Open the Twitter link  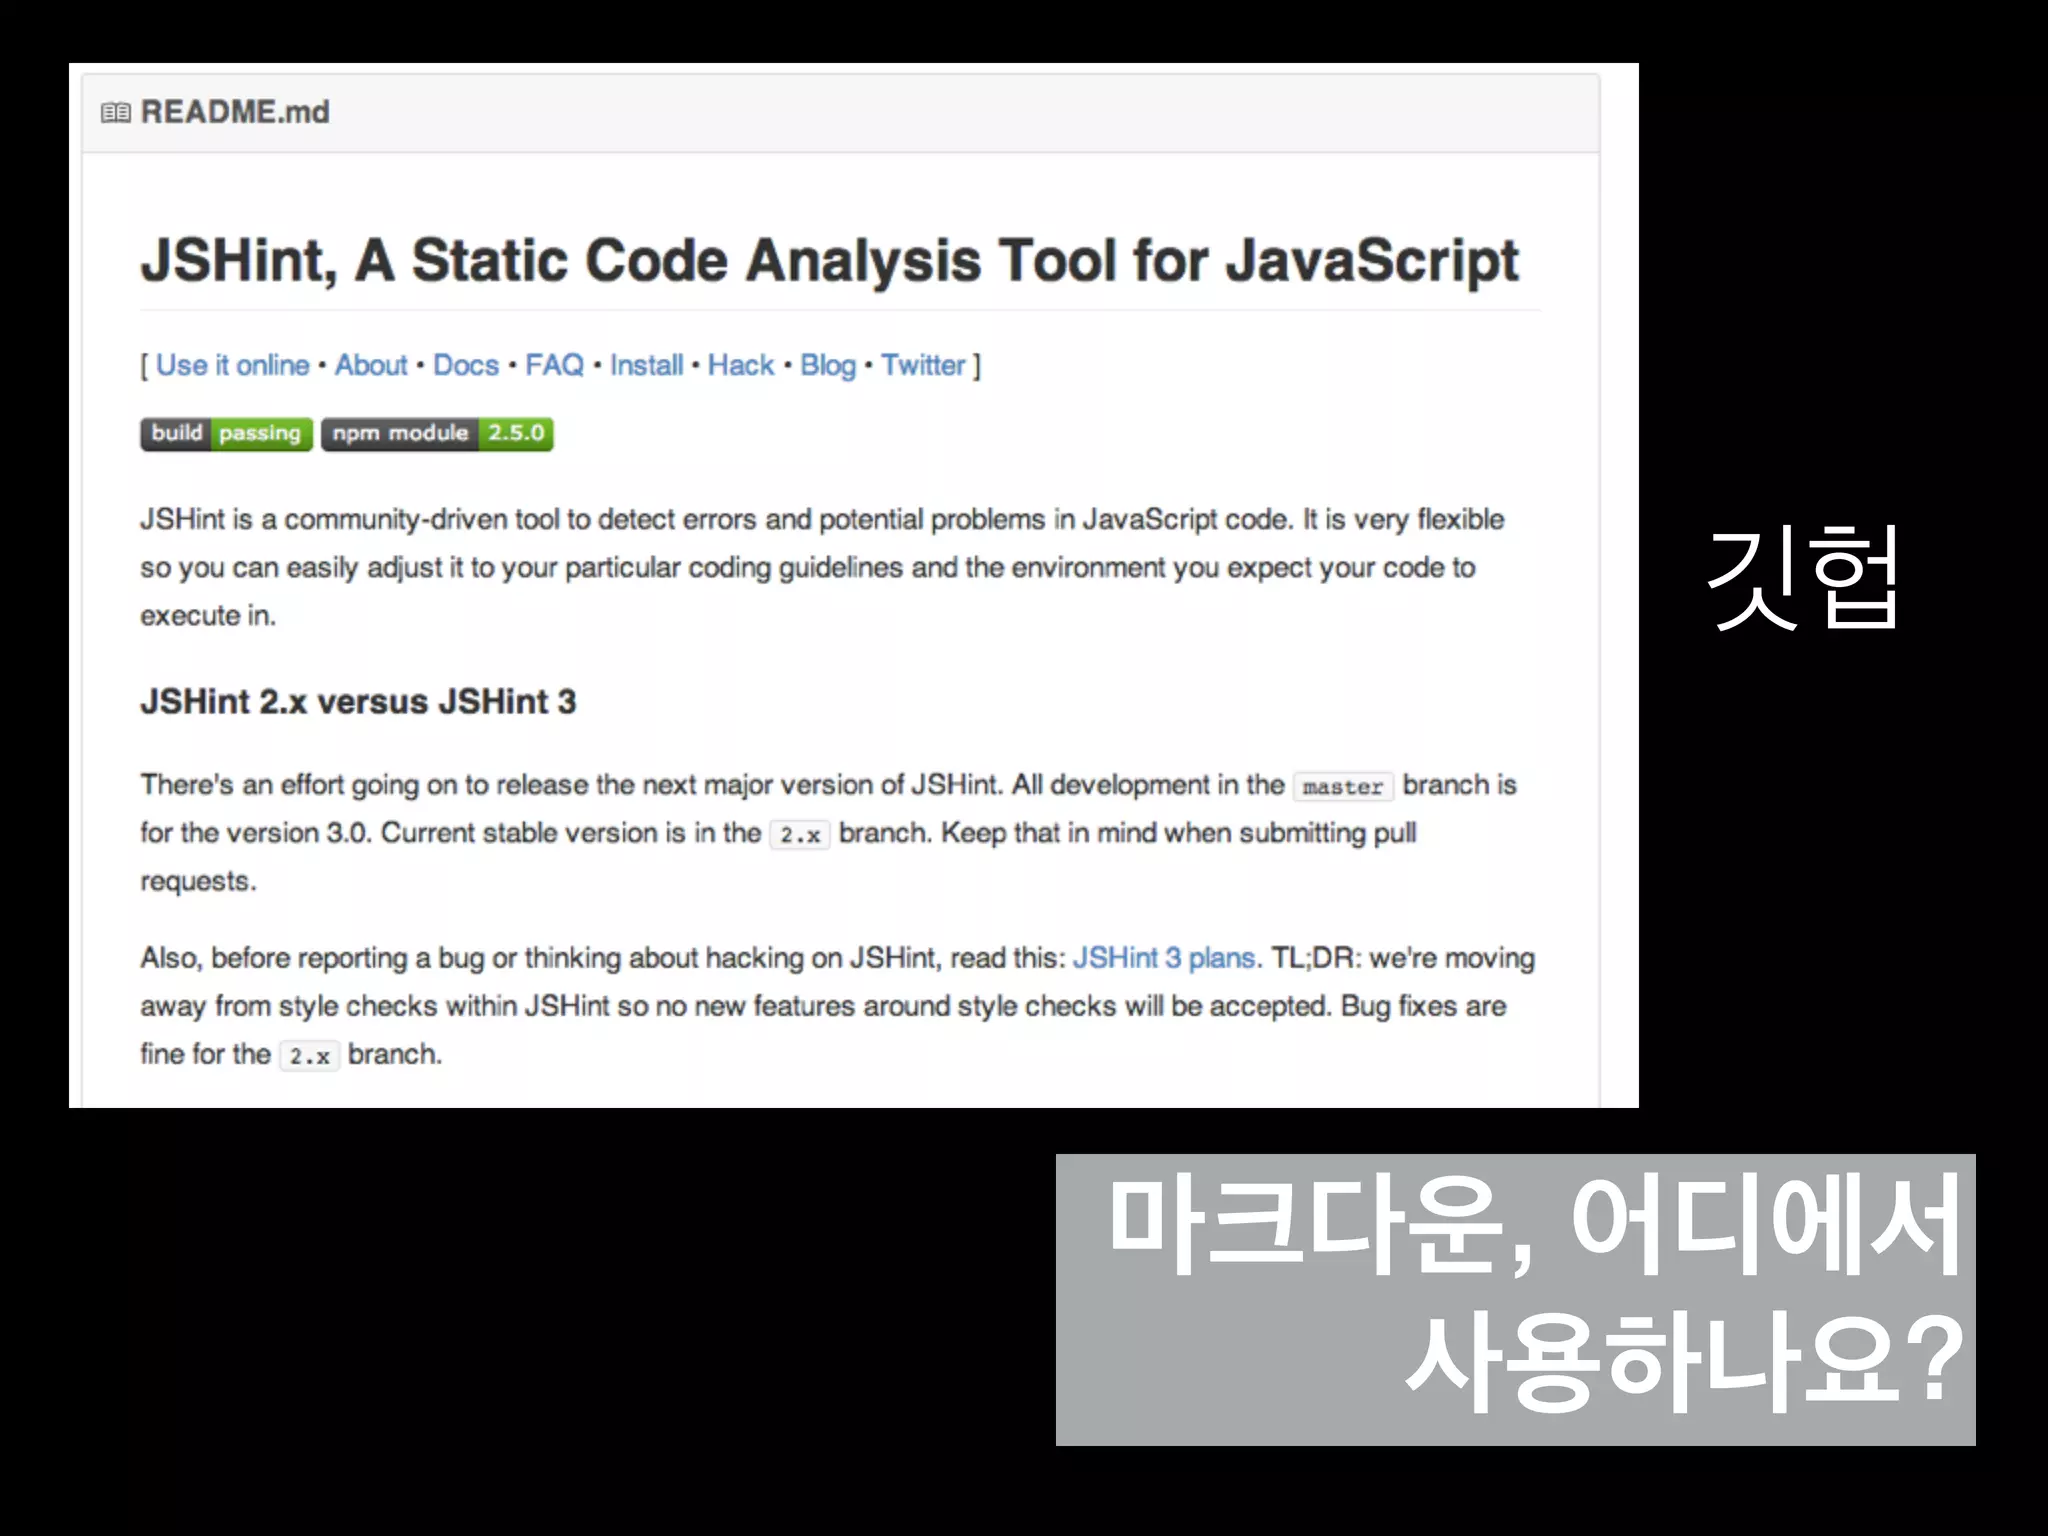(923, 365)
